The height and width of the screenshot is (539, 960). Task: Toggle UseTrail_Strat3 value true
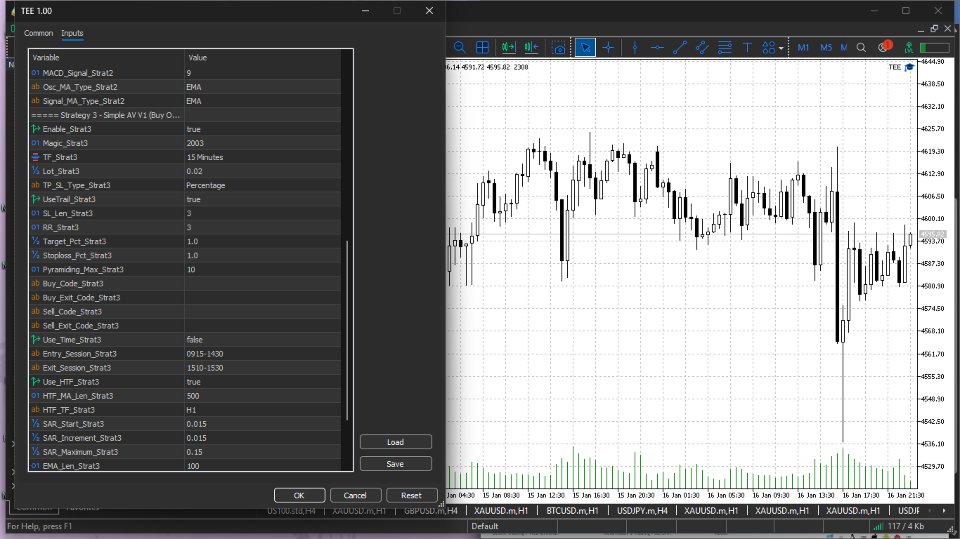[x=263, y=199]
